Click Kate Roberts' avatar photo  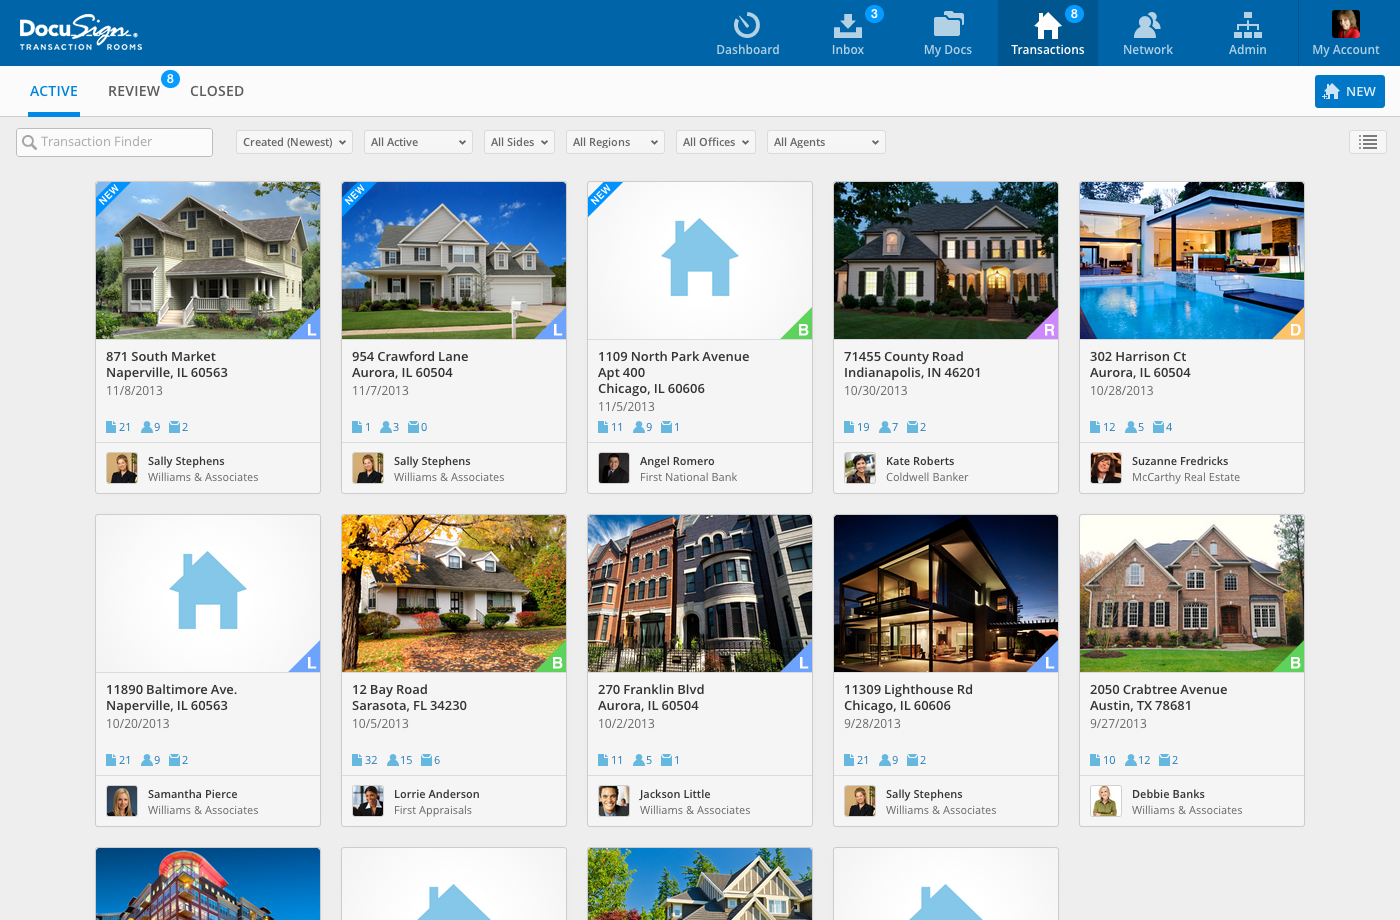[860, 468]
